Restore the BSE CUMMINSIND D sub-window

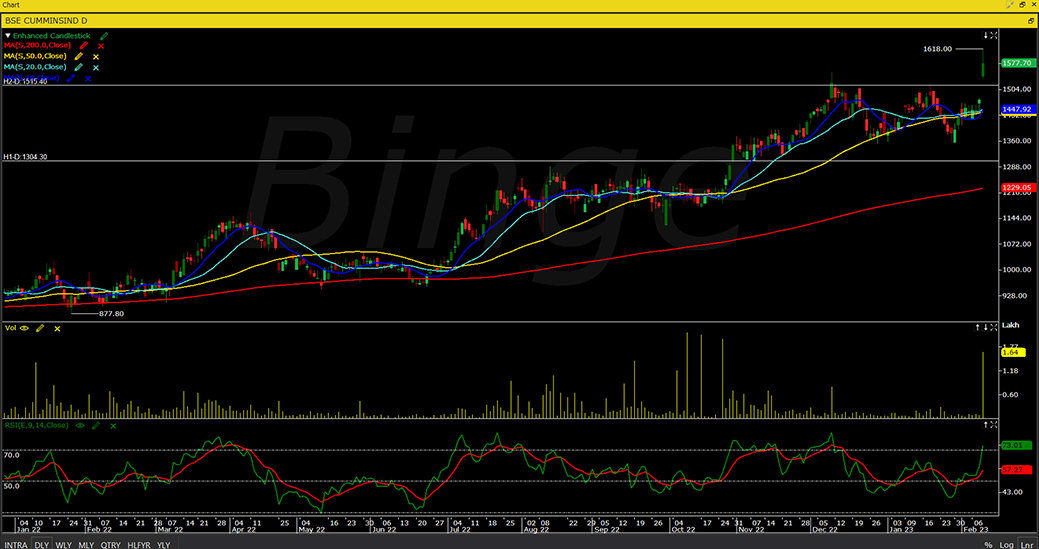(1030, 21)
